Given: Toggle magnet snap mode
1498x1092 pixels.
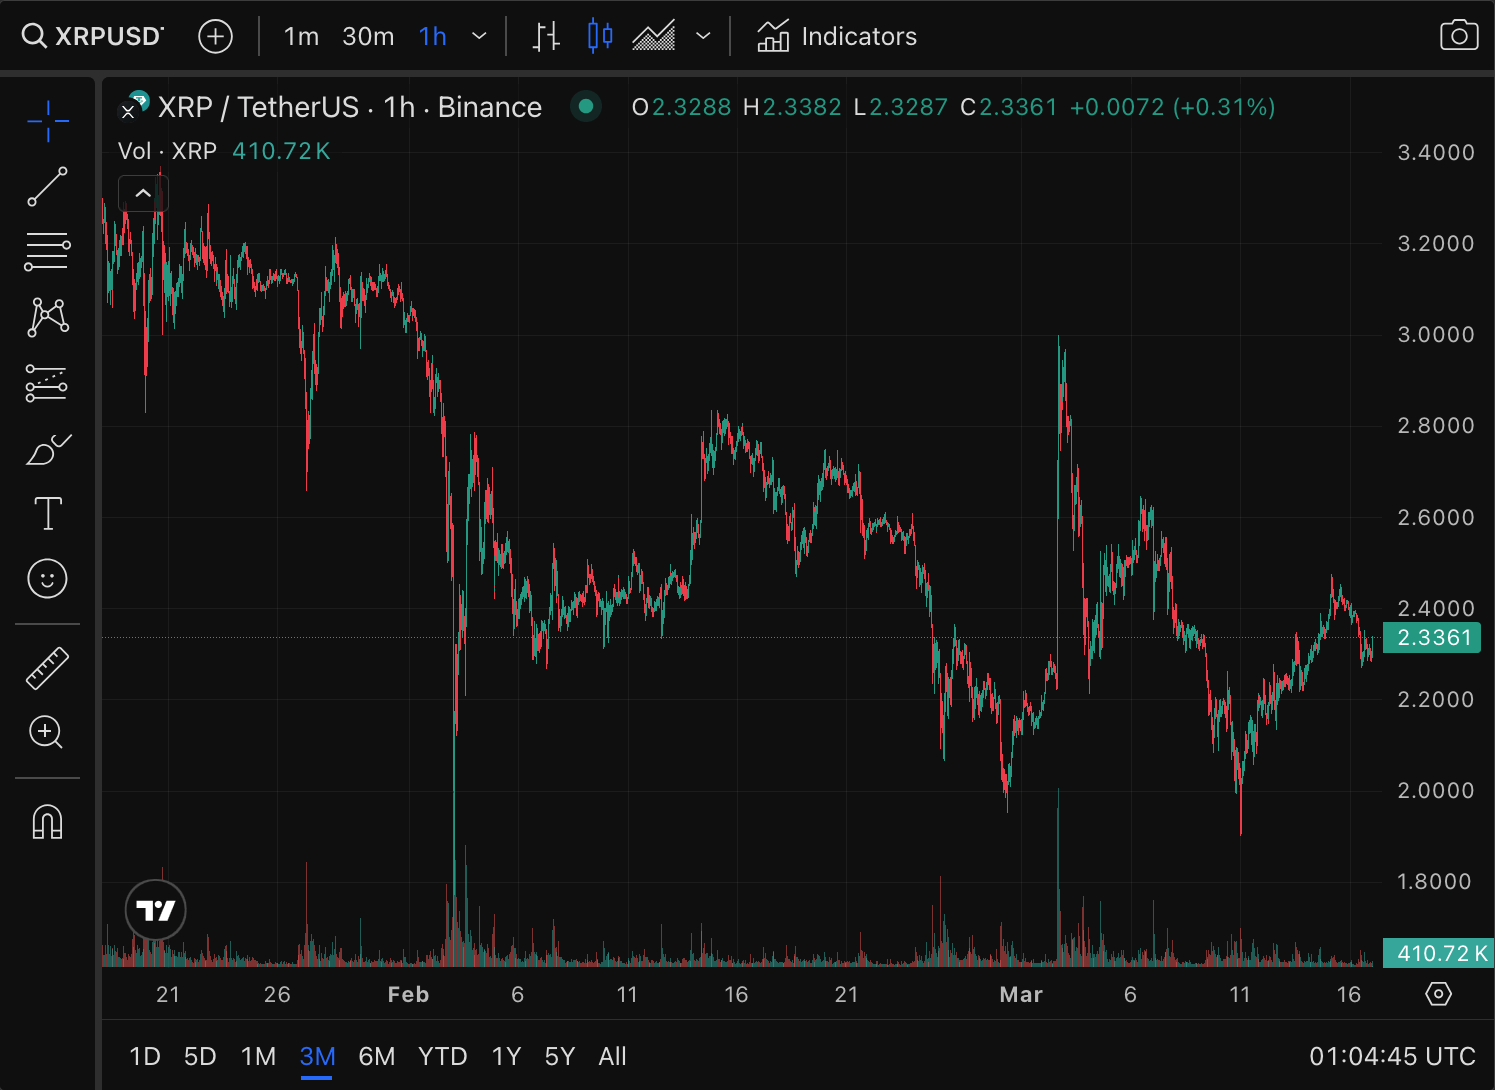Looking at the screenshot, I should click(x=47, y=822).
